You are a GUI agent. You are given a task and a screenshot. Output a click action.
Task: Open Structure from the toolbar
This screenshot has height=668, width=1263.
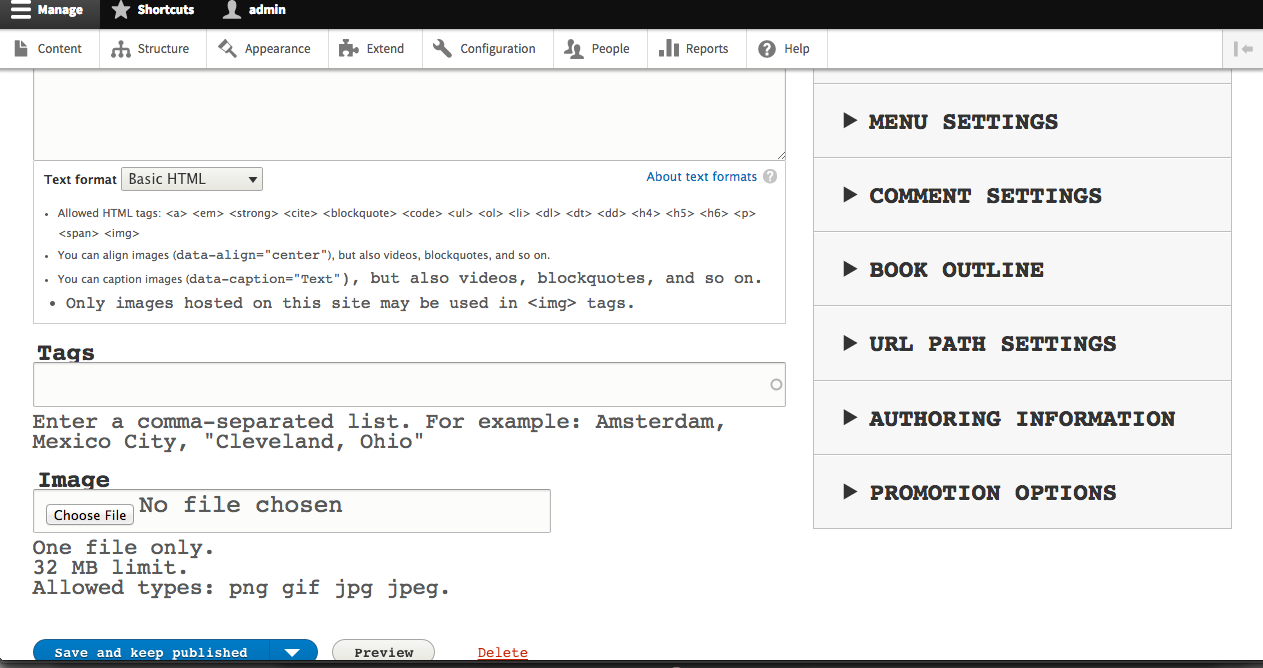[153, 48]
